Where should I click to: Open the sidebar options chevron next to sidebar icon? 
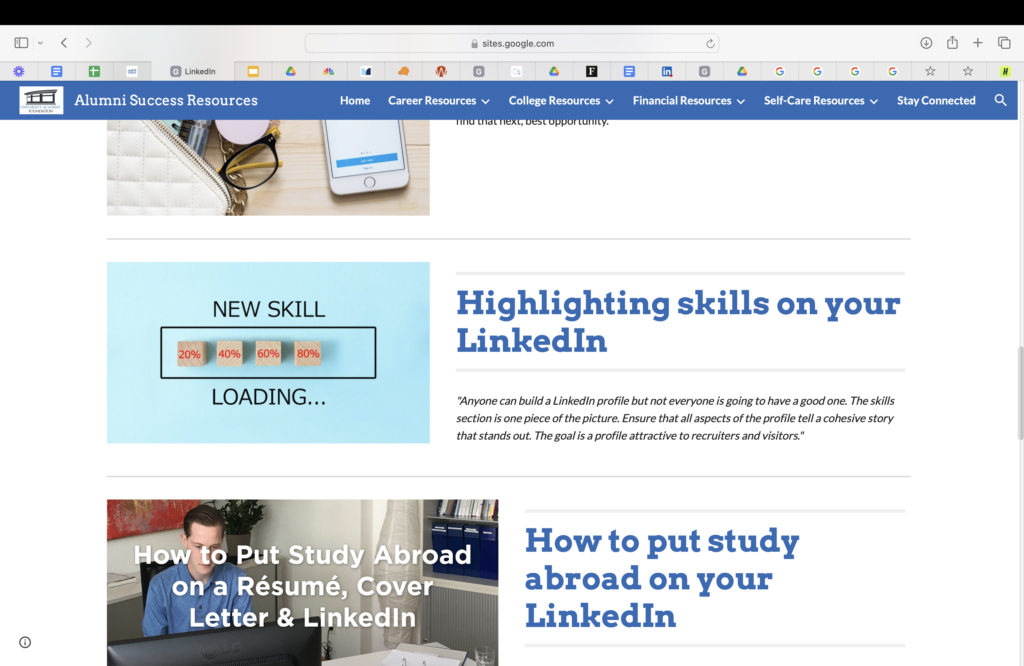click(x=40, y=43)
